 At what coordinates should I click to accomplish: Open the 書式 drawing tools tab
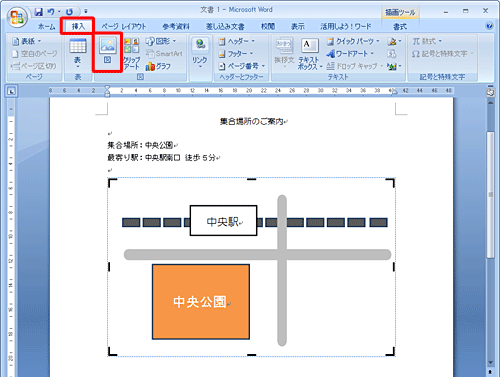coord(400,26)
